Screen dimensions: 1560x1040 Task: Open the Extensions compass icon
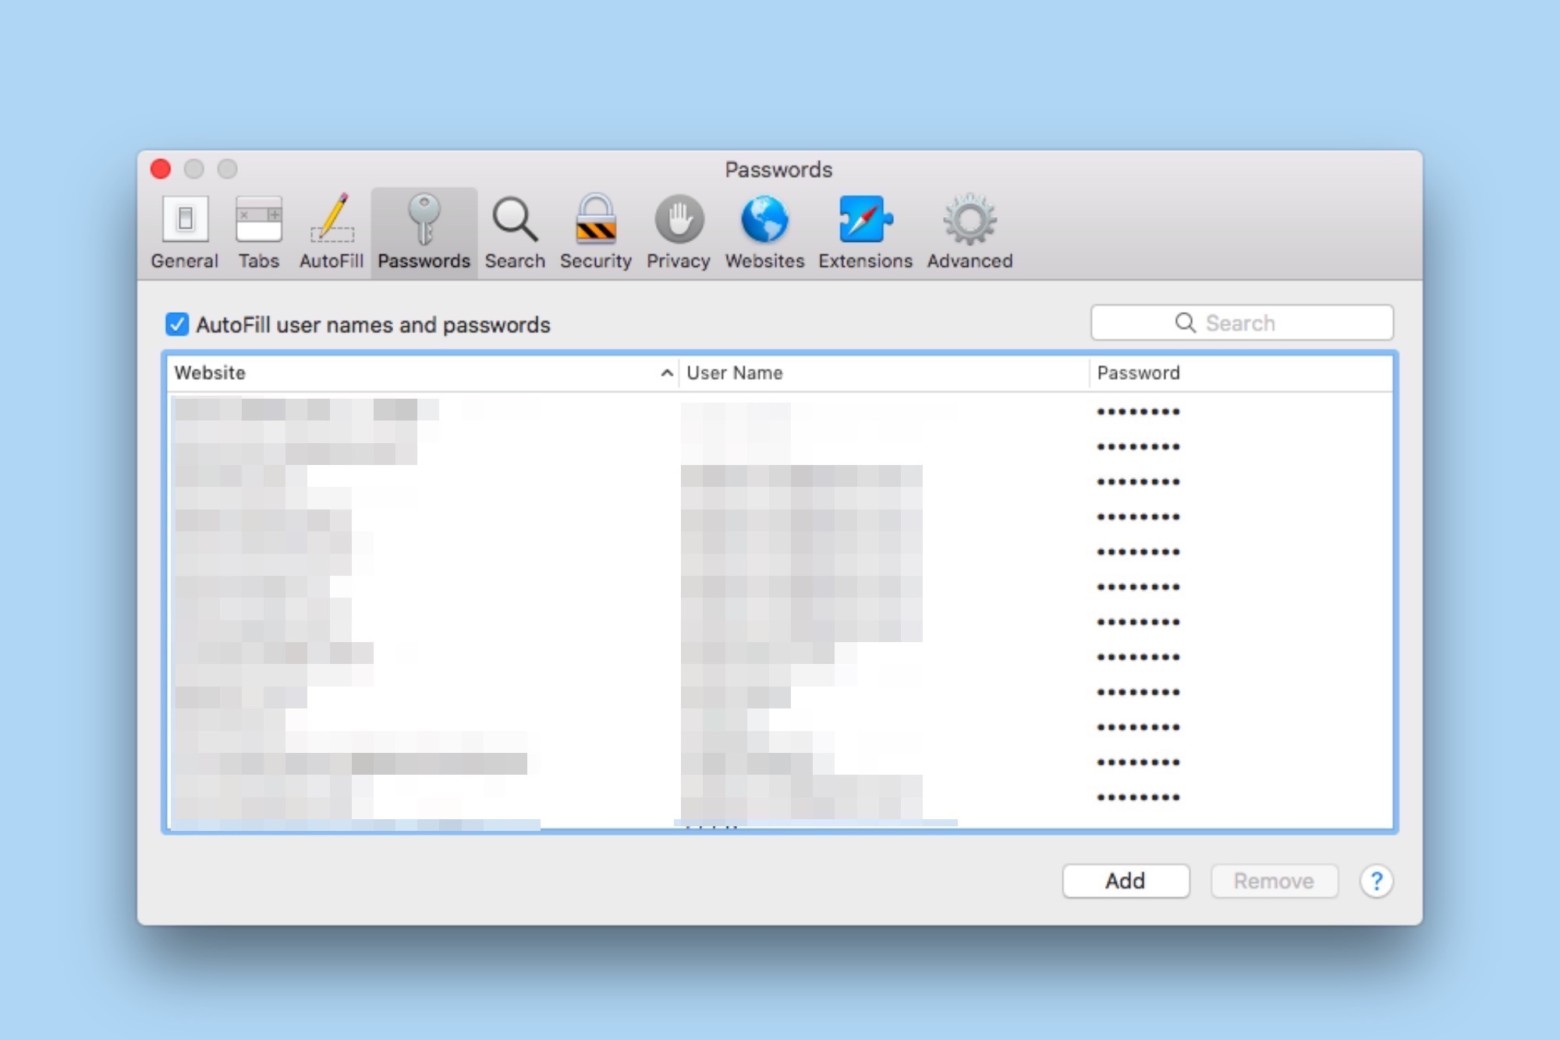864,230
